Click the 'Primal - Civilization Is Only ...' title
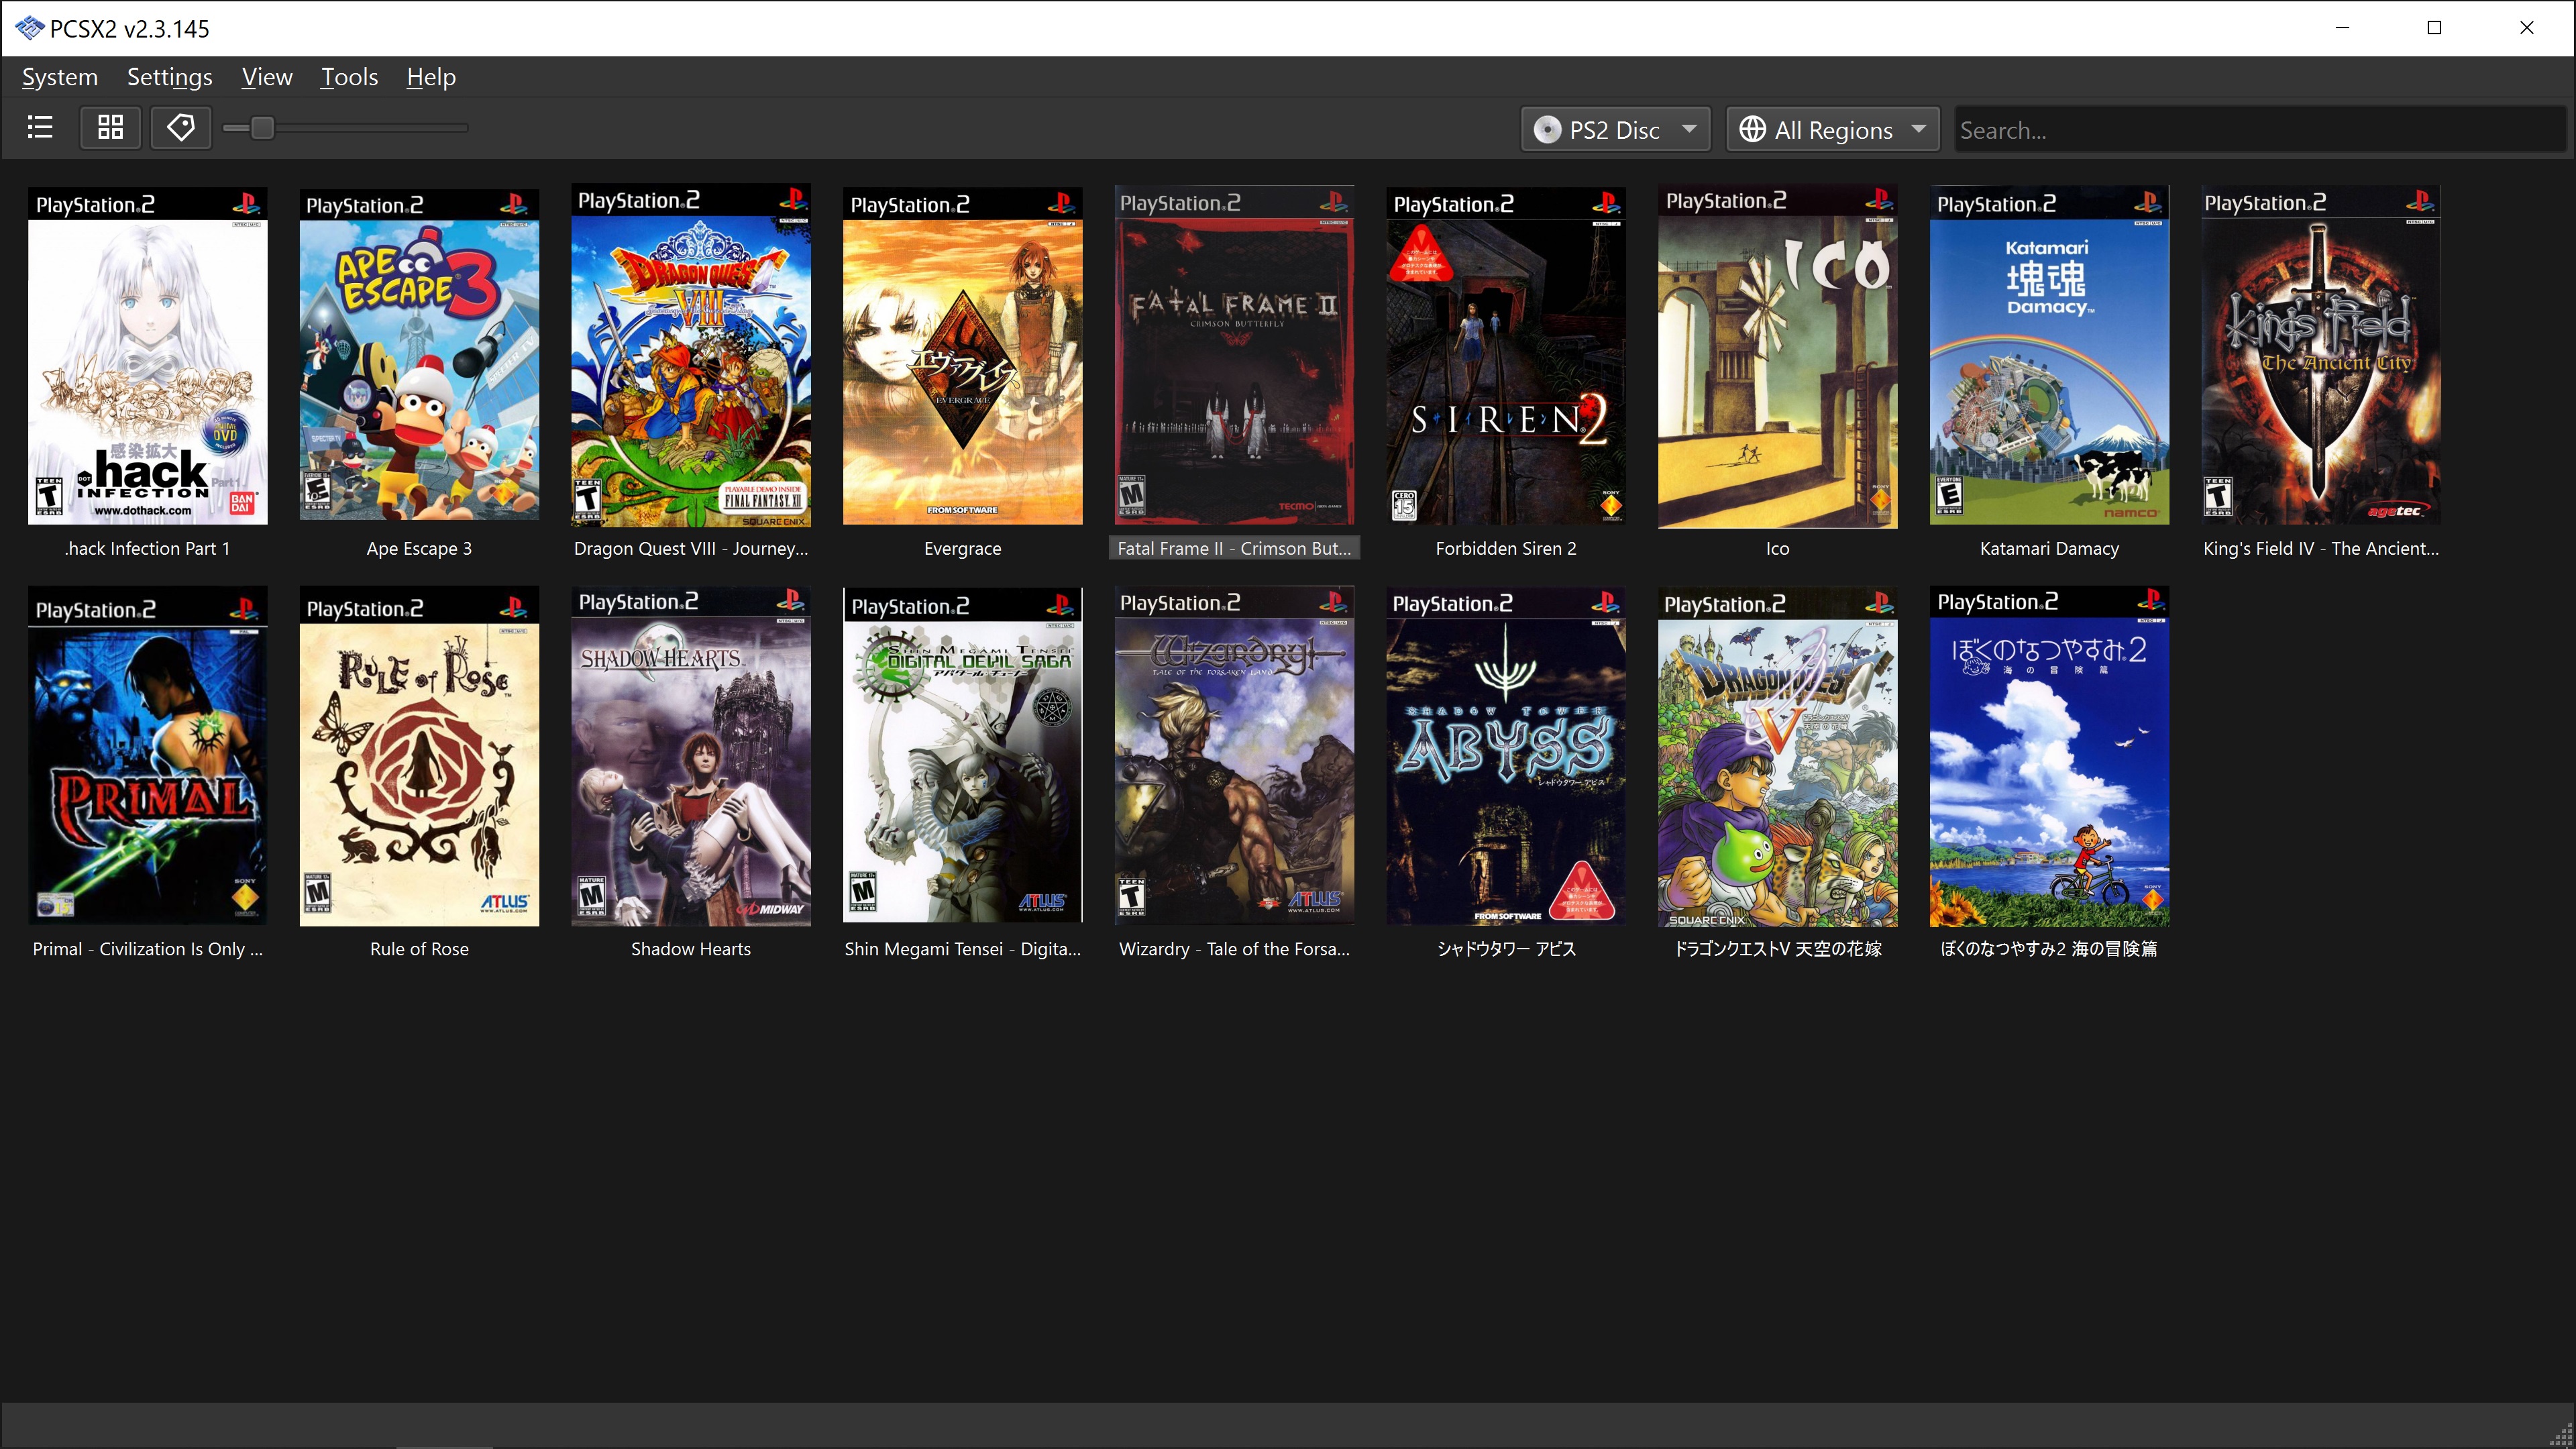This screenshot has width=2576, height=1449. (x=148, y=949)
